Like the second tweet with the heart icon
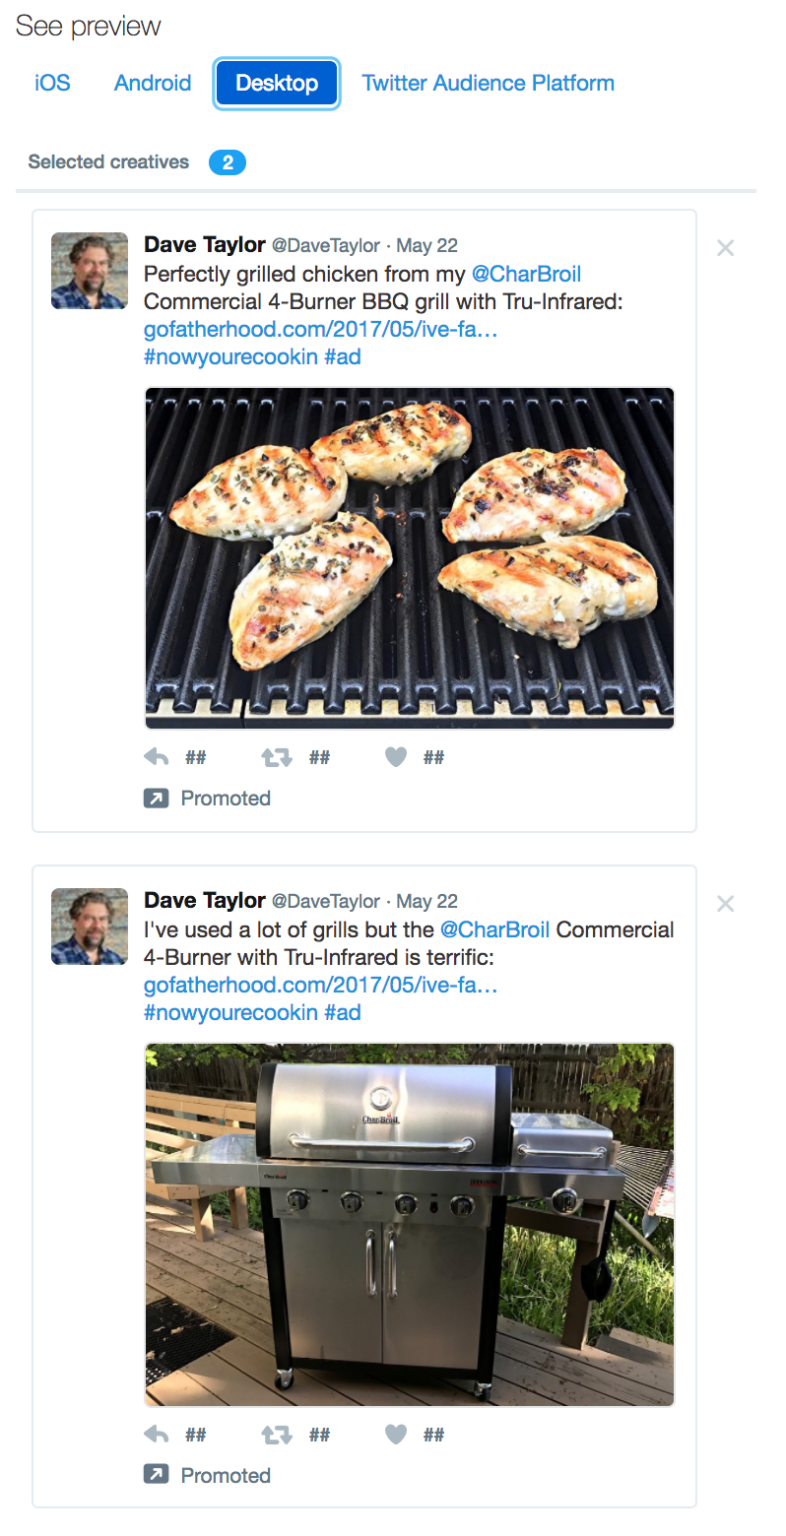Image resolution: width=786 pixels, height=1536 pixels. (x=396, y=1434)
